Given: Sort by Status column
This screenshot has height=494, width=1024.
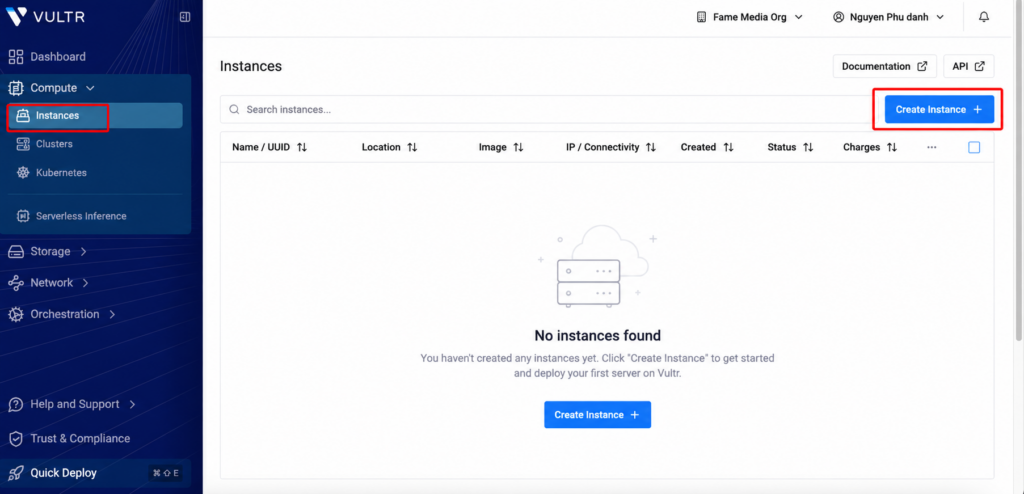Looking at the screenshot, I should 790,148.
